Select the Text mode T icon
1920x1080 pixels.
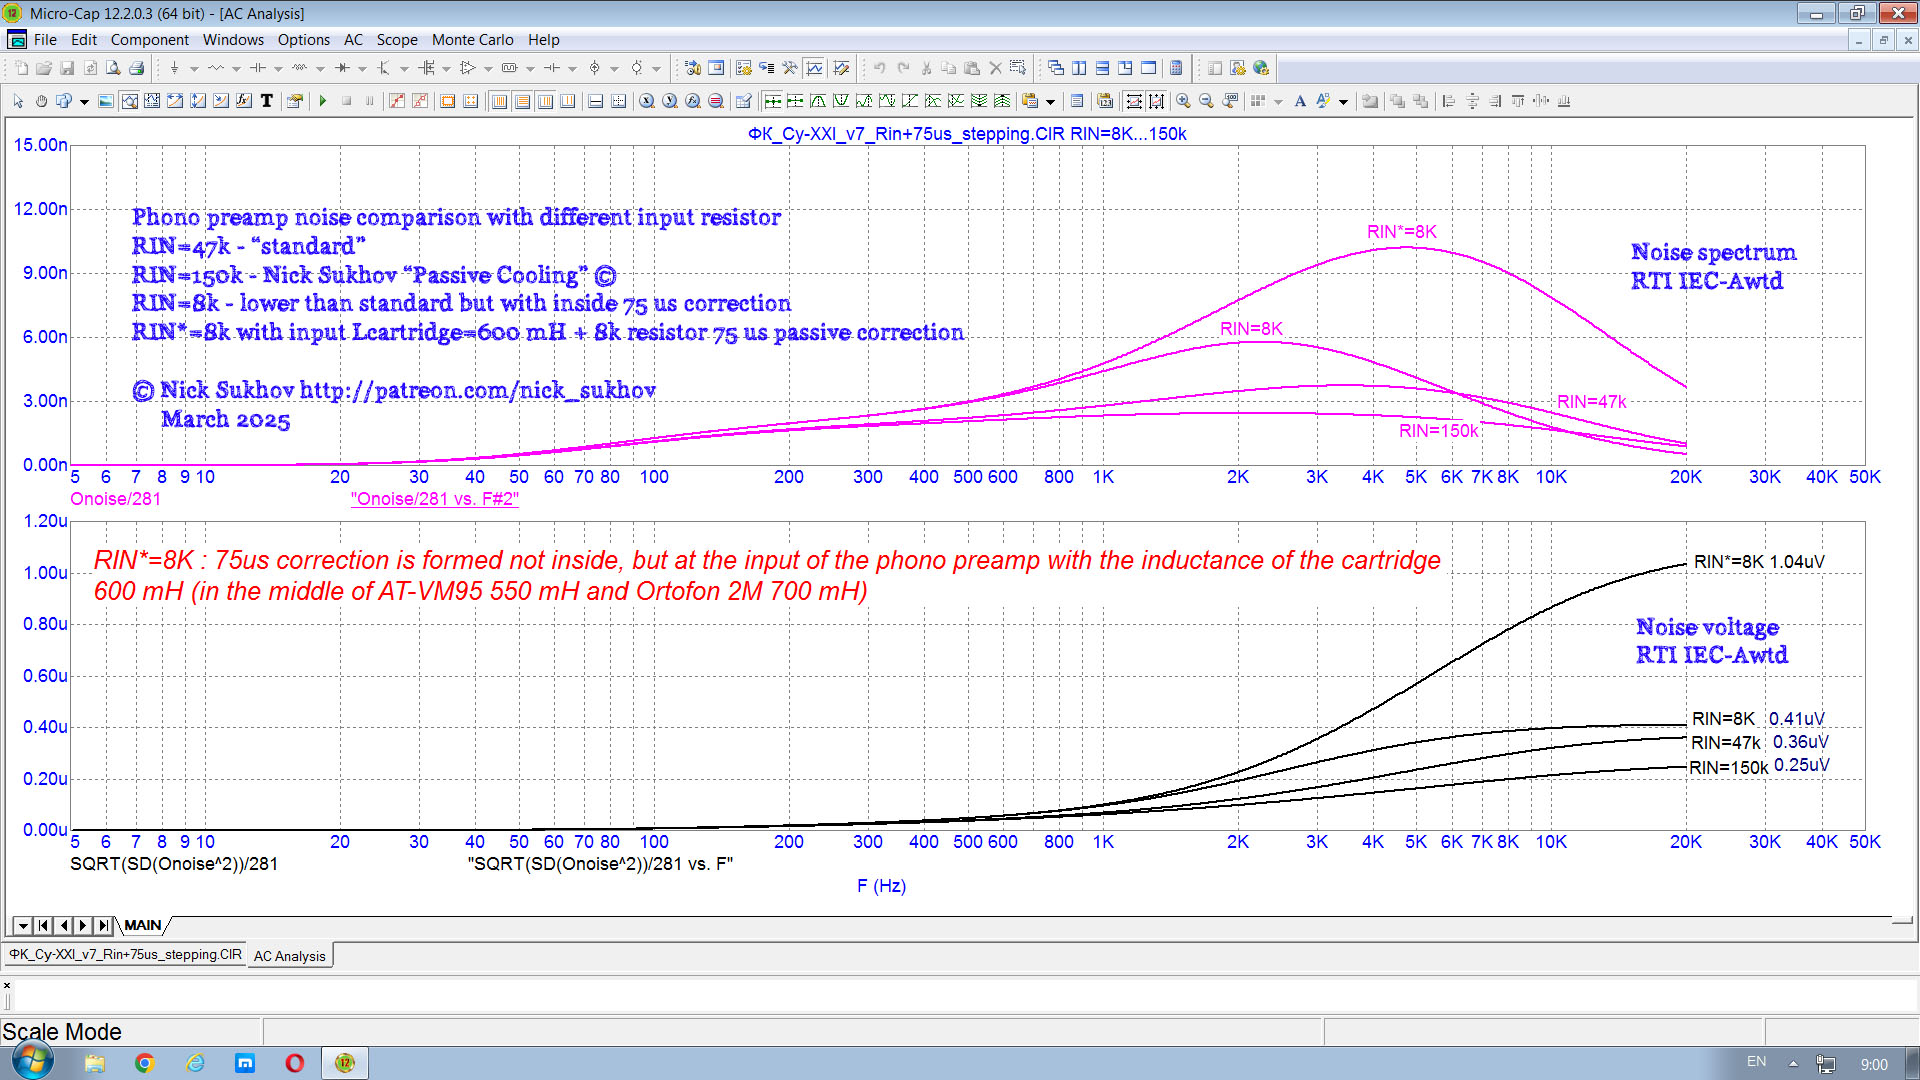(x=266, y=101)
